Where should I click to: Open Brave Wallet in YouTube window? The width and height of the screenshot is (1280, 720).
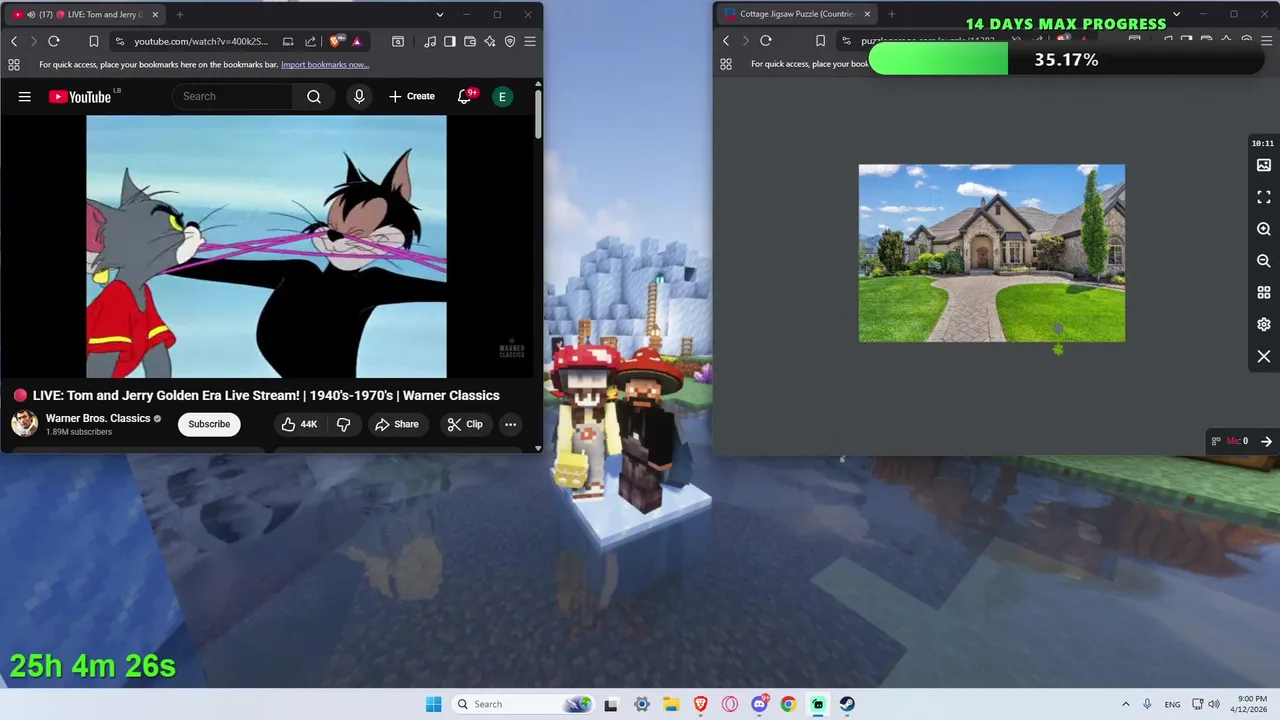pos(470,41)
